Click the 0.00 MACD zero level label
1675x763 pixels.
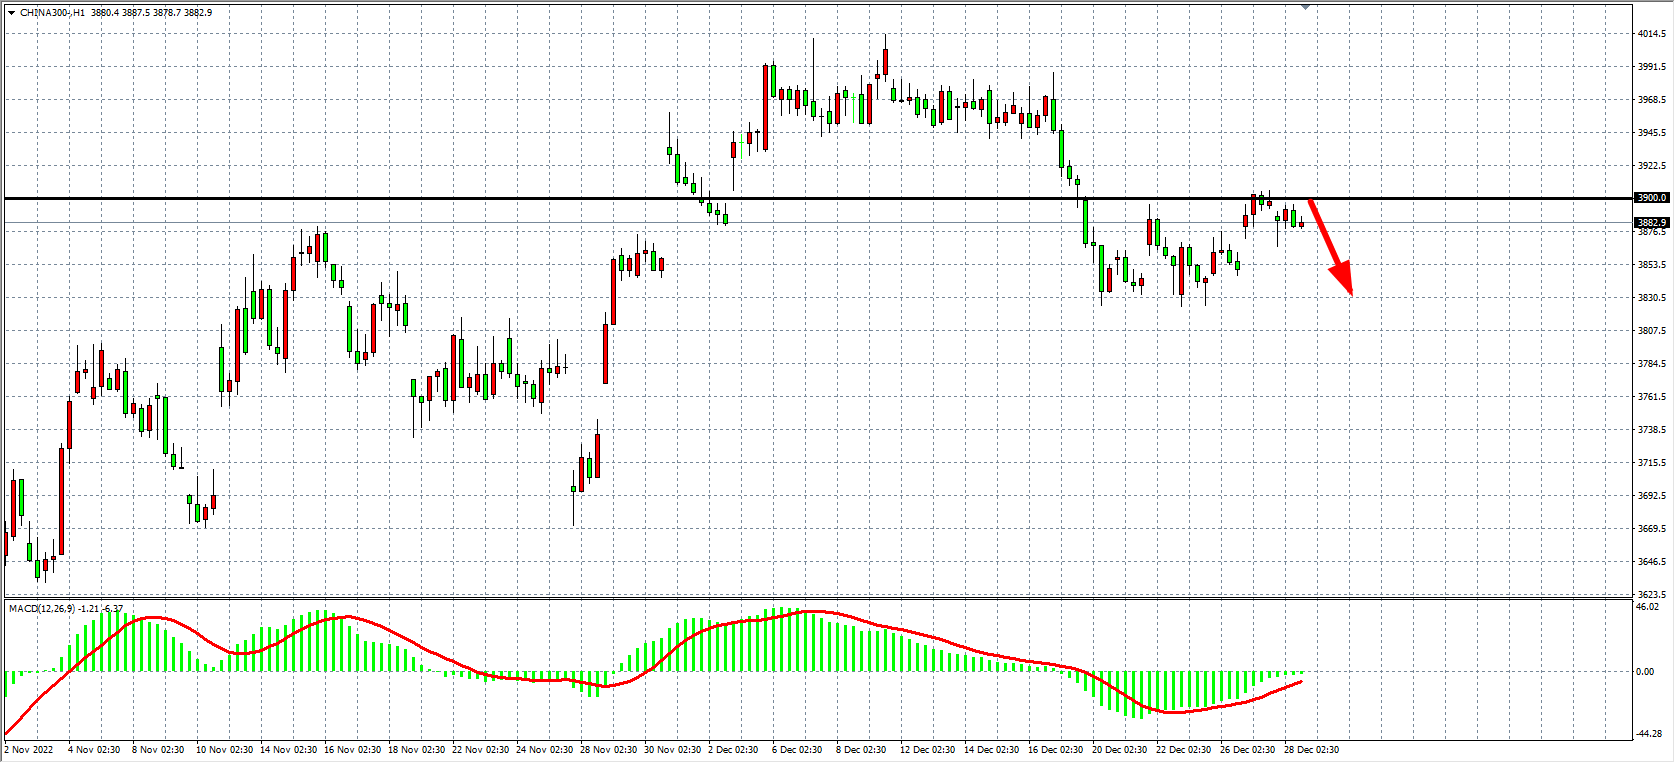point(1645,672)
